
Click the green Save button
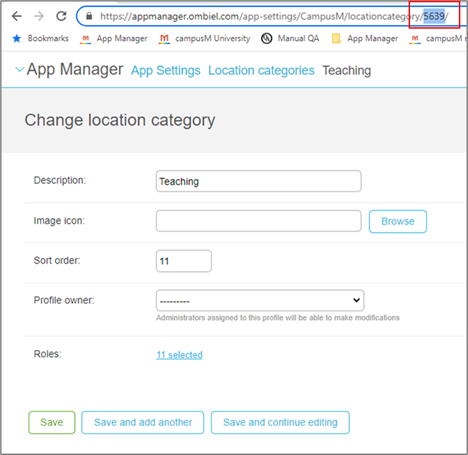click(52, 422)
